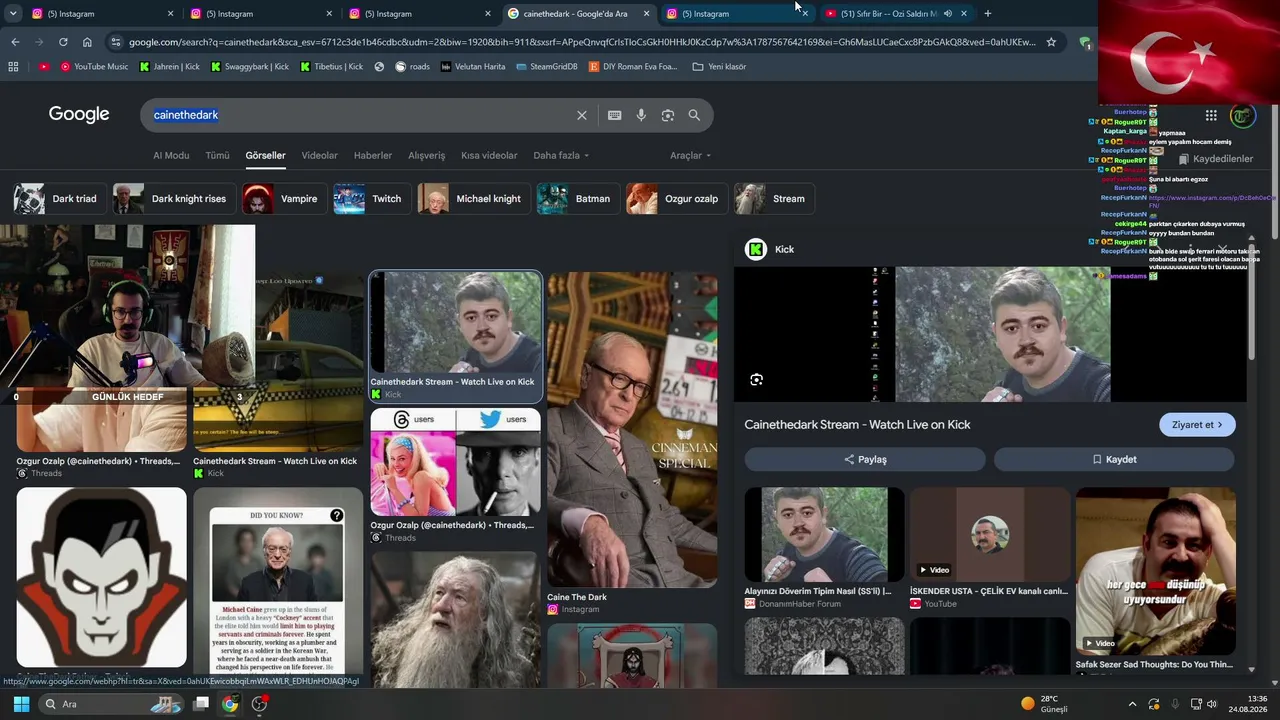The image size is (1280, 720).
Task: Click the Ziyaret et button
Action: pos(1197,425)
